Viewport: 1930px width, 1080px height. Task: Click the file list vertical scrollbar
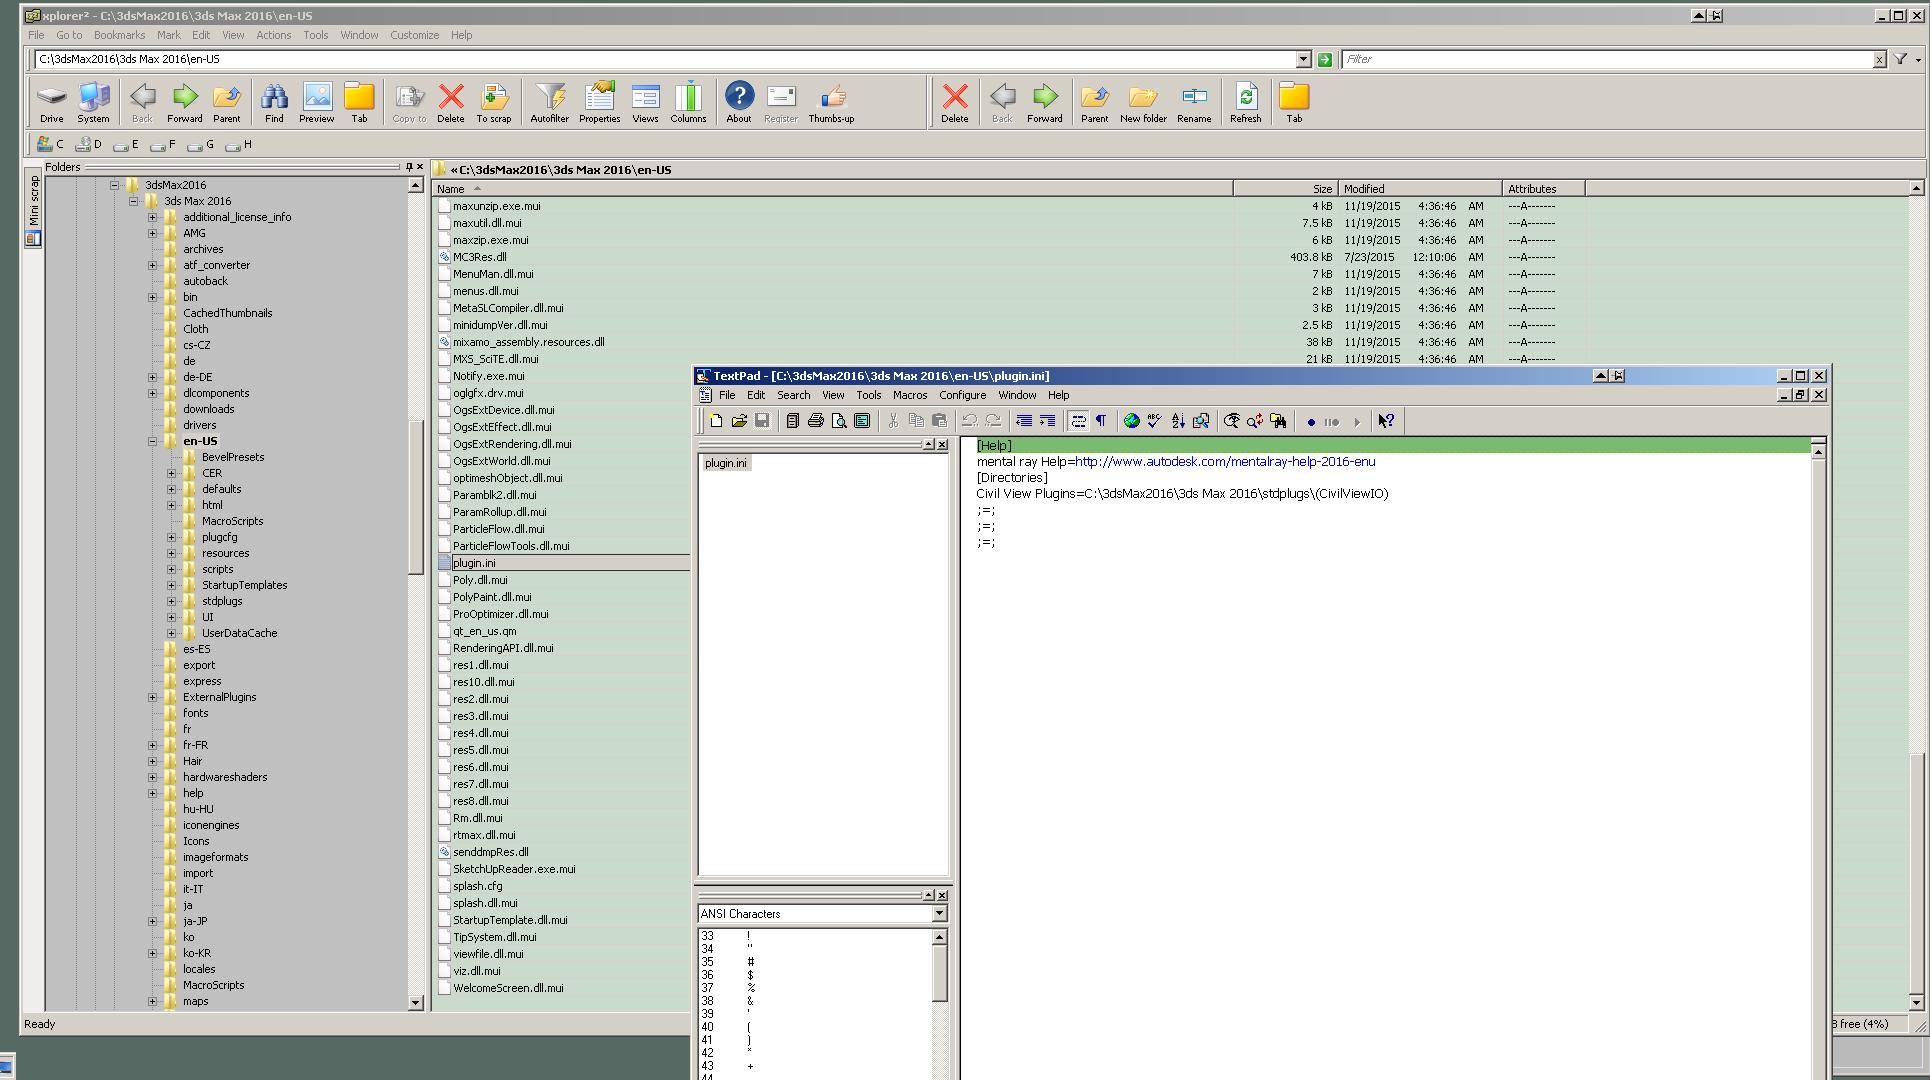(1916, 595)
